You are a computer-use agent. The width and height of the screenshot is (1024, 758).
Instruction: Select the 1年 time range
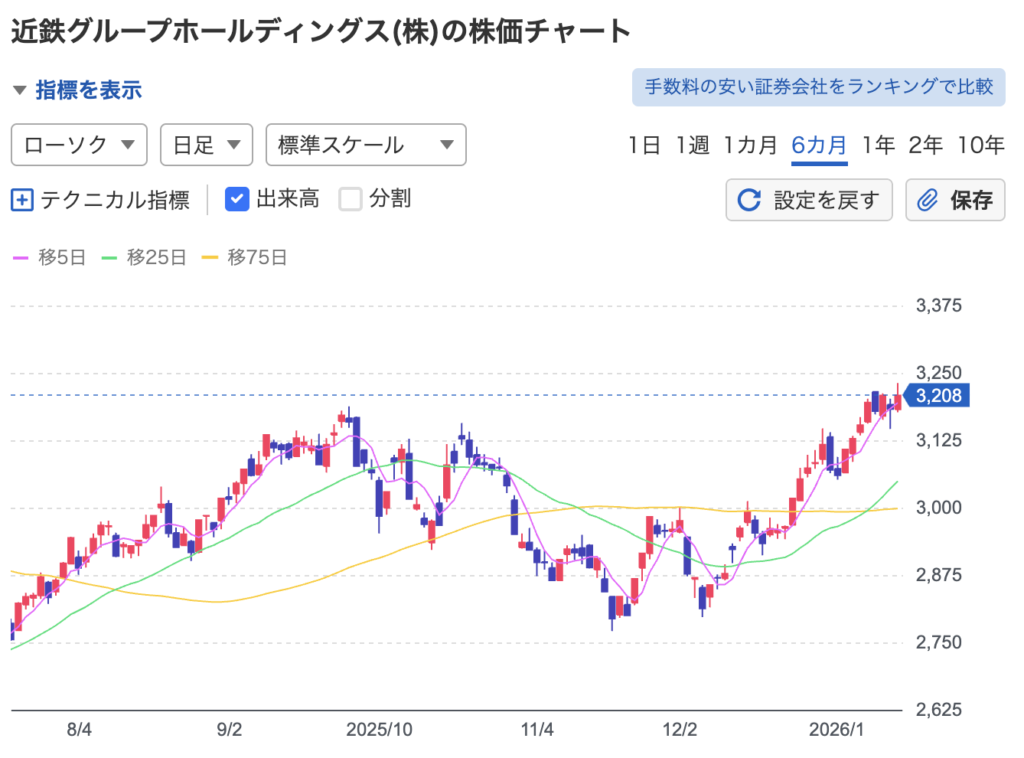point(878,145)
